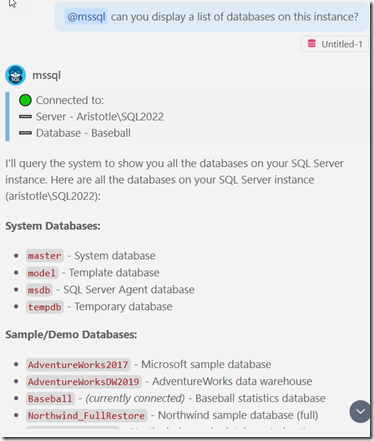Screen dimensions: 374x441
Task: Click the model code label
Action: pos(42,273)
